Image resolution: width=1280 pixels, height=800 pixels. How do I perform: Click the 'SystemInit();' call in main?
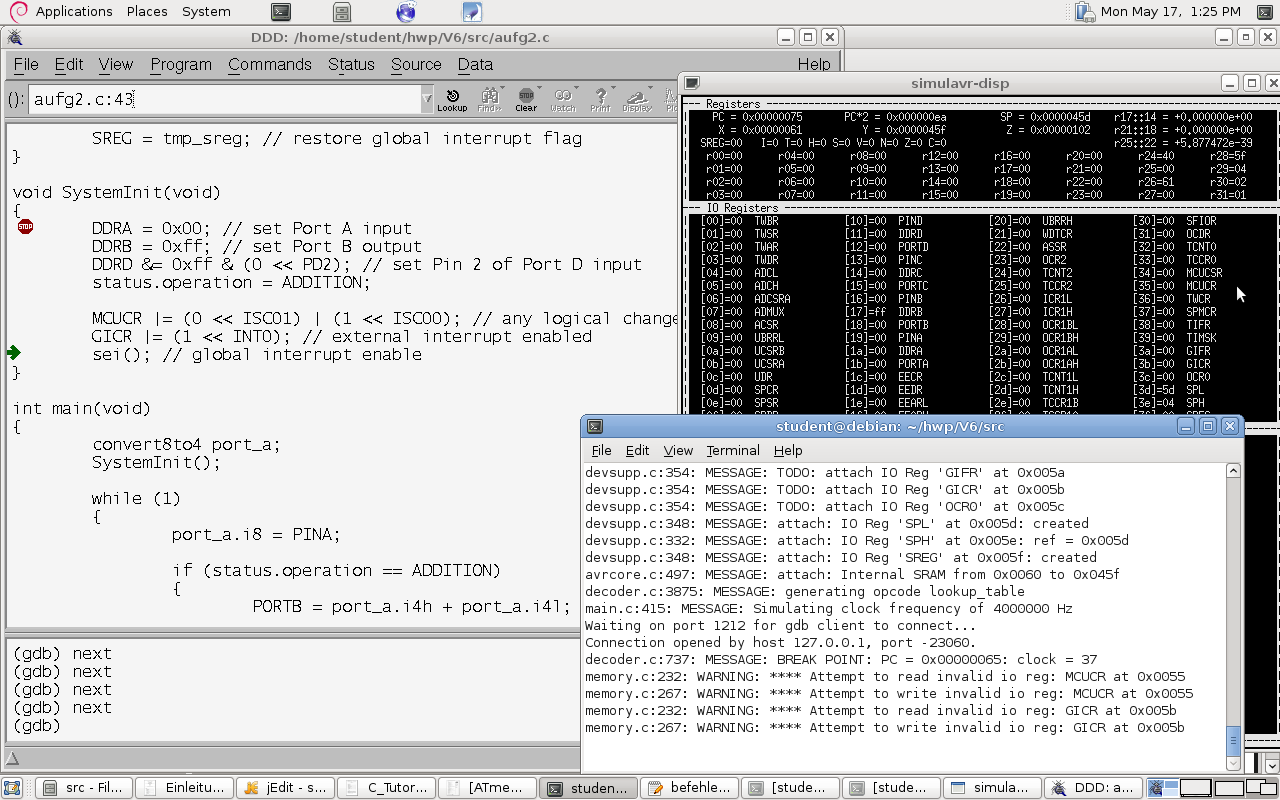coord(156,463)
